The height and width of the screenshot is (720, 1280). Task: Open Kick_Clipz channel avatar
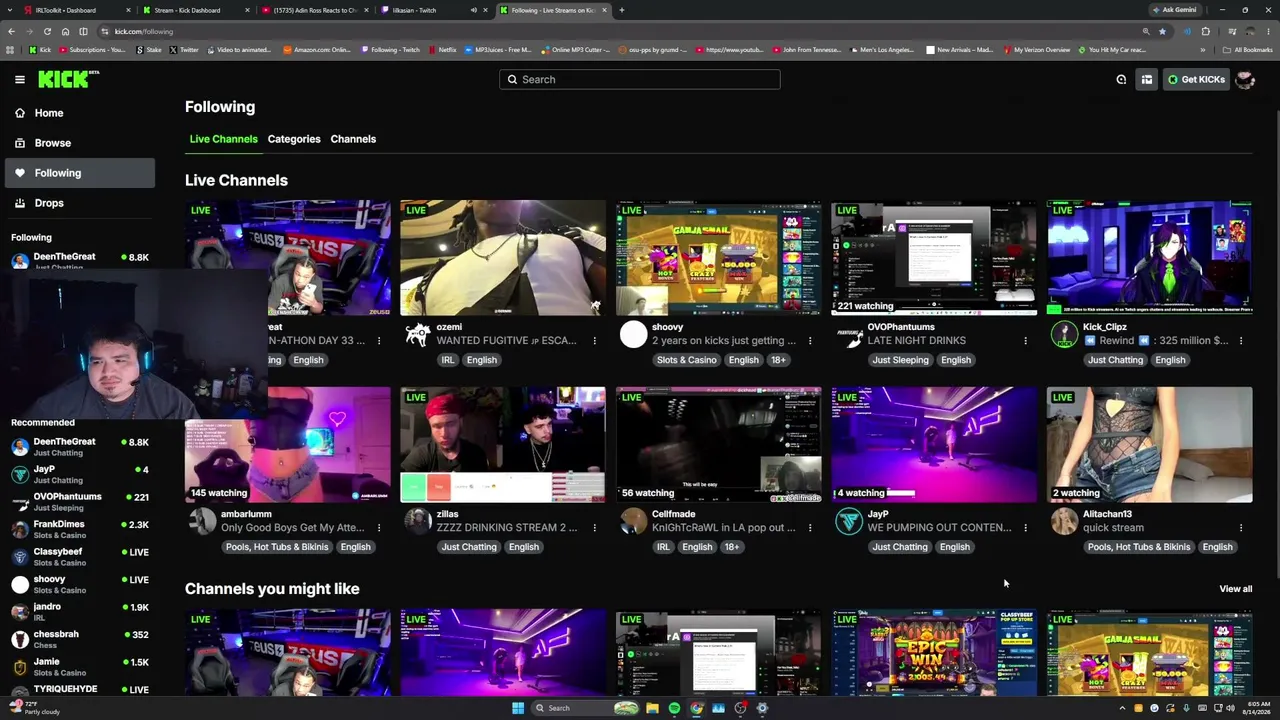1065,334
